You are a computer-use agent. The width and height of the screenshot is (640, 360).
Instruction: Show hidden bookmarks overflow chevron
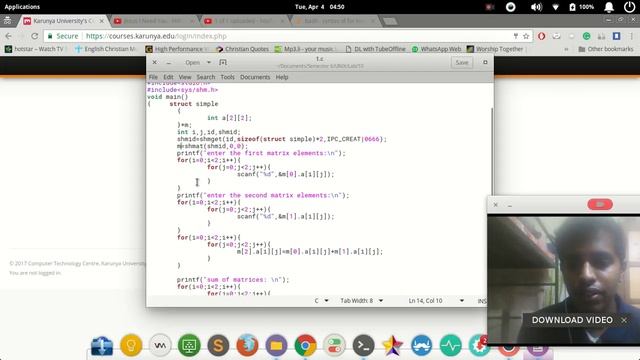click(x=566, y=49)
